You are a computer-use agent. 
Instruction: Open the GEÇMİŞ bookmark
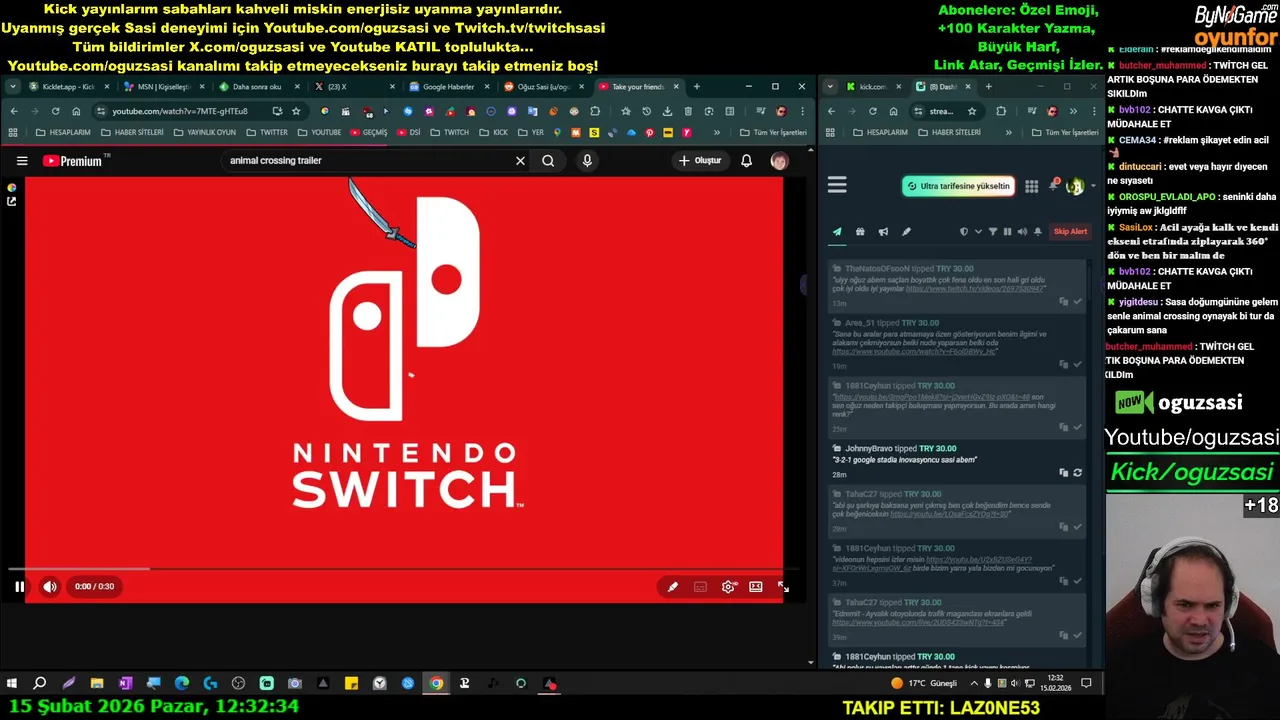pos(369,132)
